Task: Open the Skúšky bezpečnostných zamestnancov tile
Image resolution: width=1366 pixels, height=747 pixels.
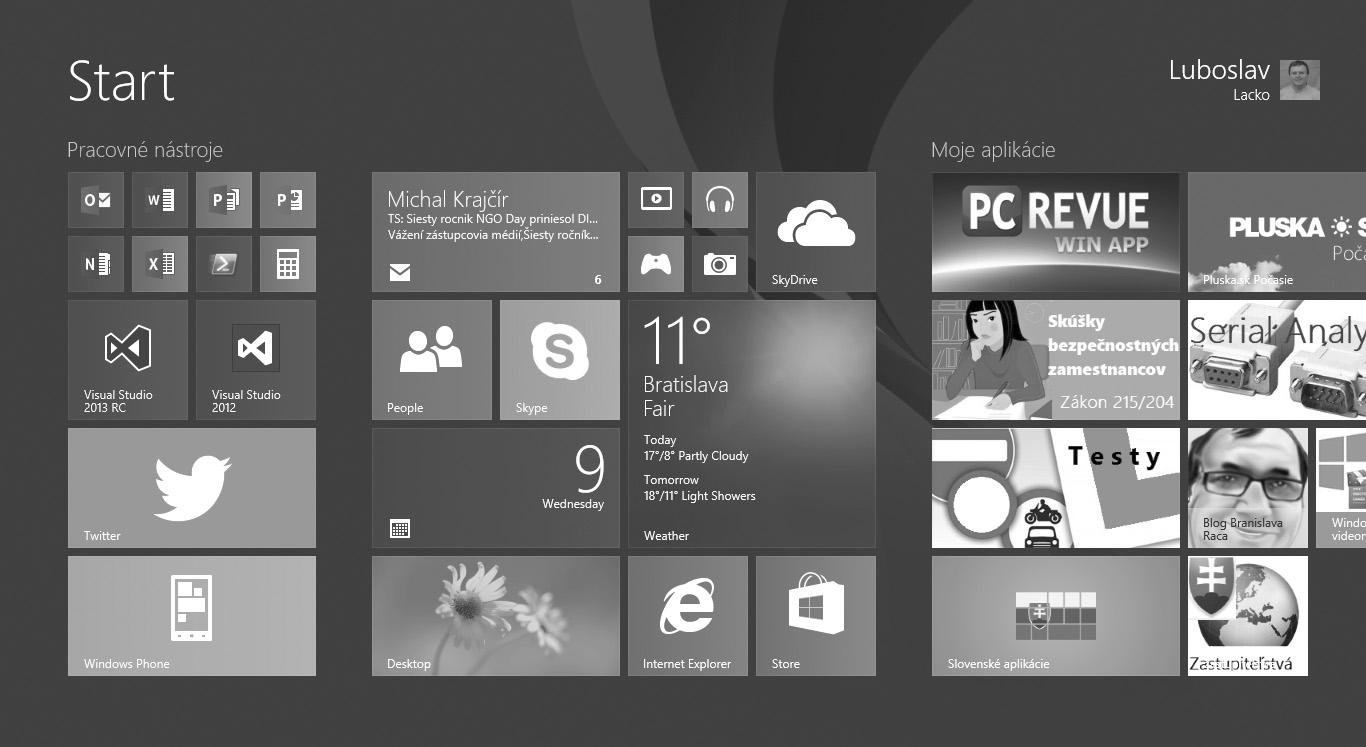Action: [1056, 360]
